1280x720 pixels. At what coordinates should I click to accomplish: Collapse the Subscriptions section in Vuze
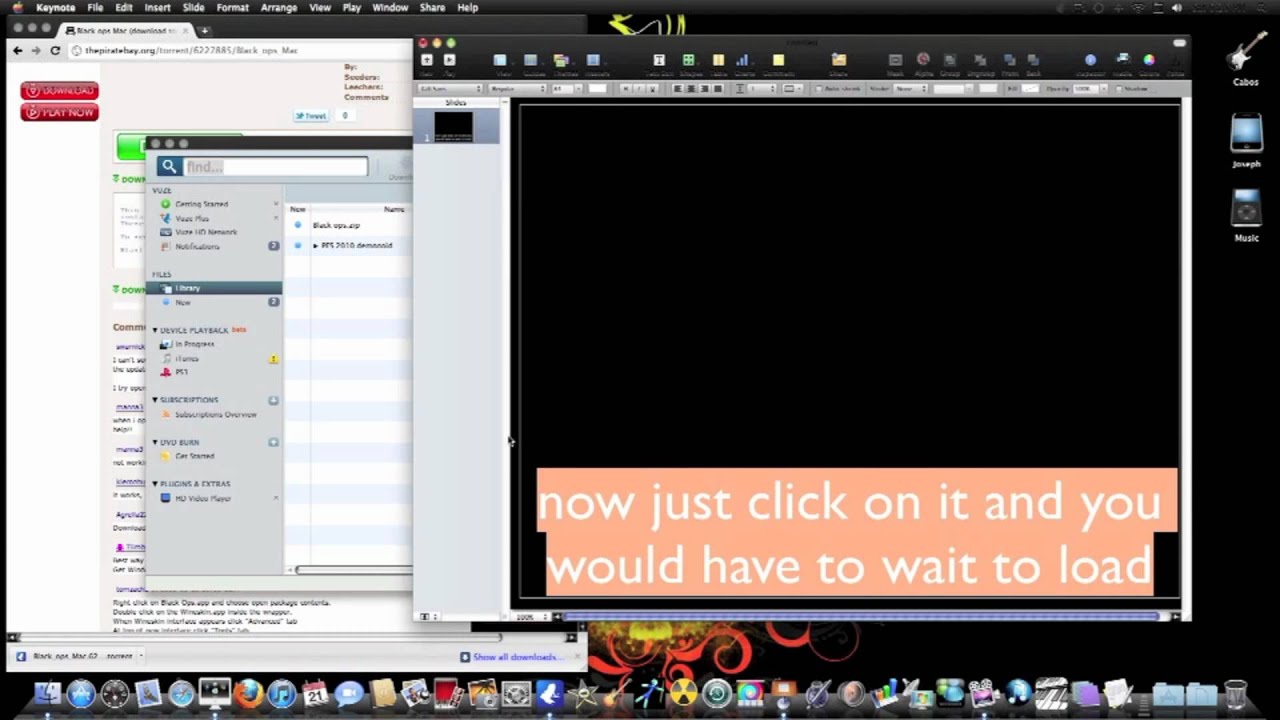[155, 400]
